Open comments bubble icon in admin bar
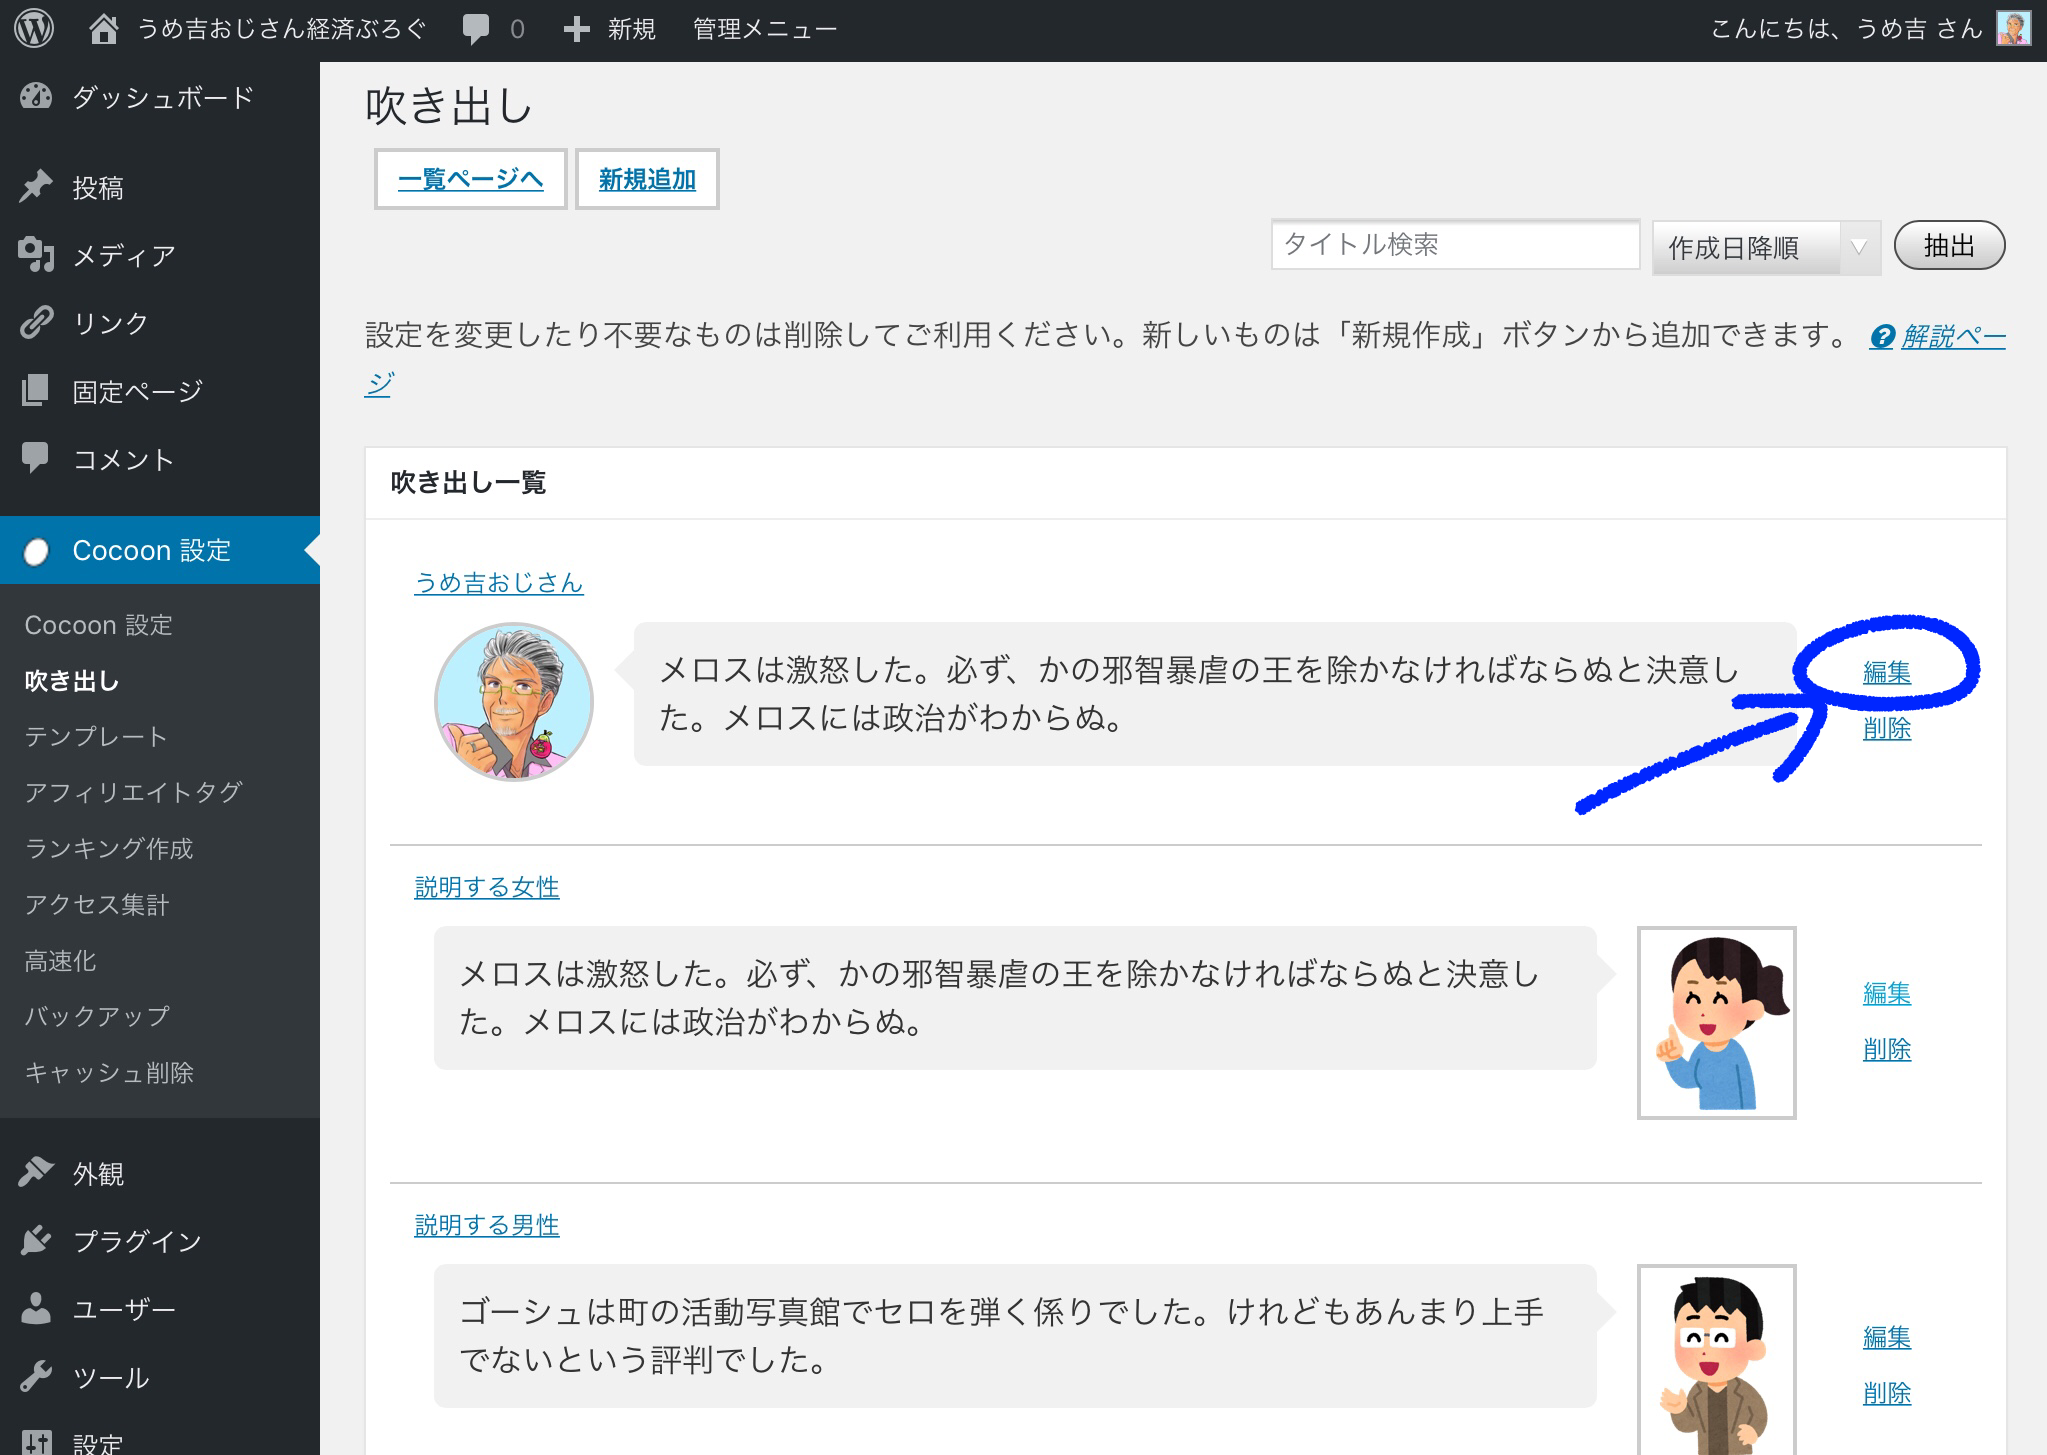Viewport: 2047px width, 1455px height. (x=476, y=29)
